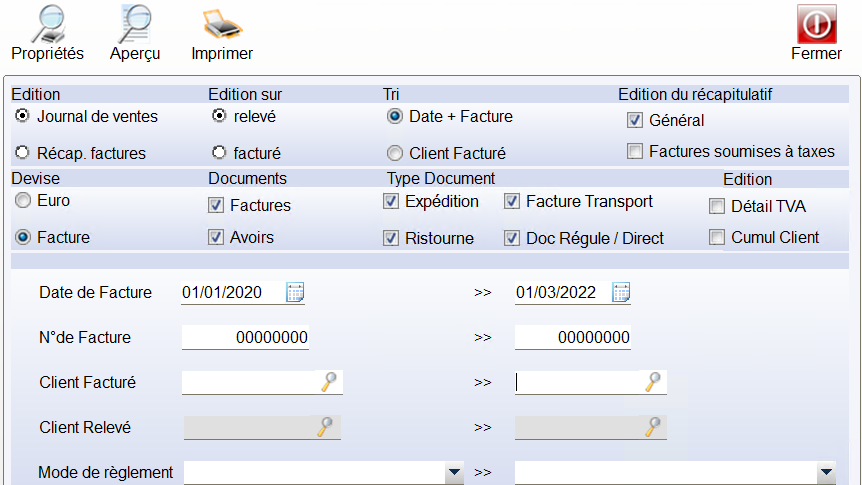Click the Aperçu preview icon
Viewport: 862px width, 485px height.
click(x=134, y=23)
